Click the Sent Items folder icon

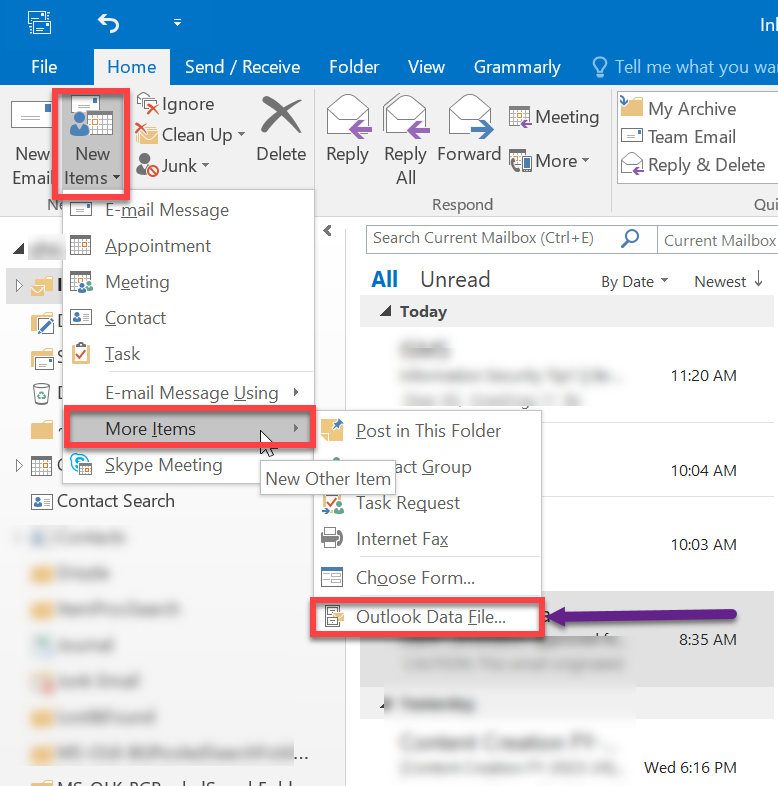[x=43, y=358]
